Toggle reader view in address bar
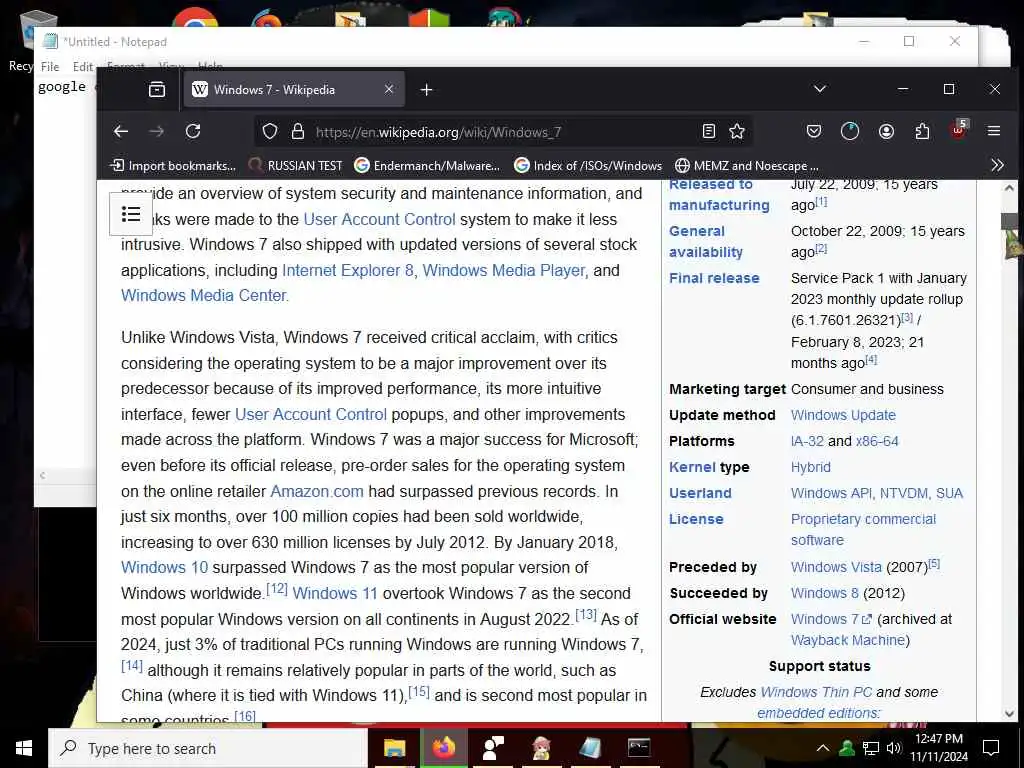Screen dimensions: 1024x768 pos(709,131)
